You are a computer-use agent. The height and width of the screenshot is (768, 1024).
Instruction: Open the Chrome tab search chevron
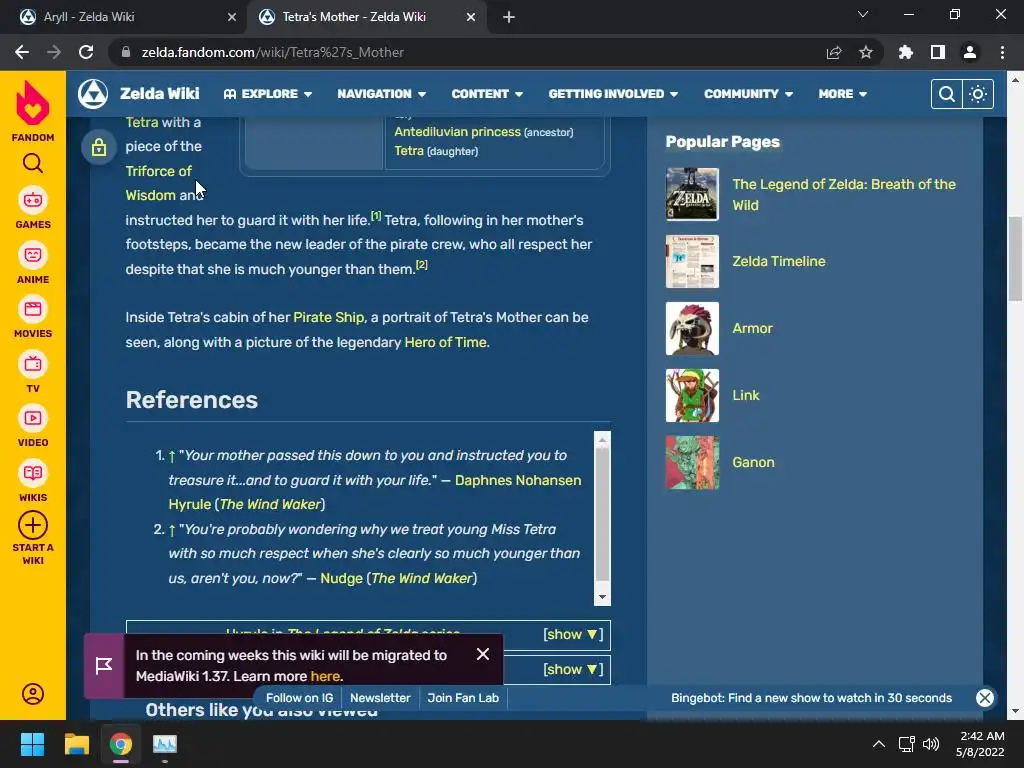[x=863, y=14]
